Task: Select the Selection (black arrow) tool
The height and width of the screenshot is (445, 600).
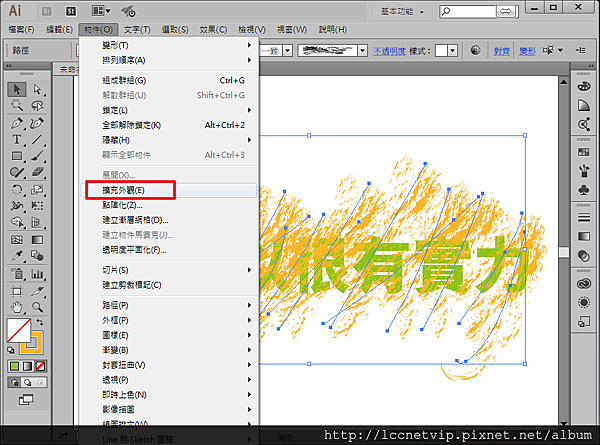Action: point(17,90)
